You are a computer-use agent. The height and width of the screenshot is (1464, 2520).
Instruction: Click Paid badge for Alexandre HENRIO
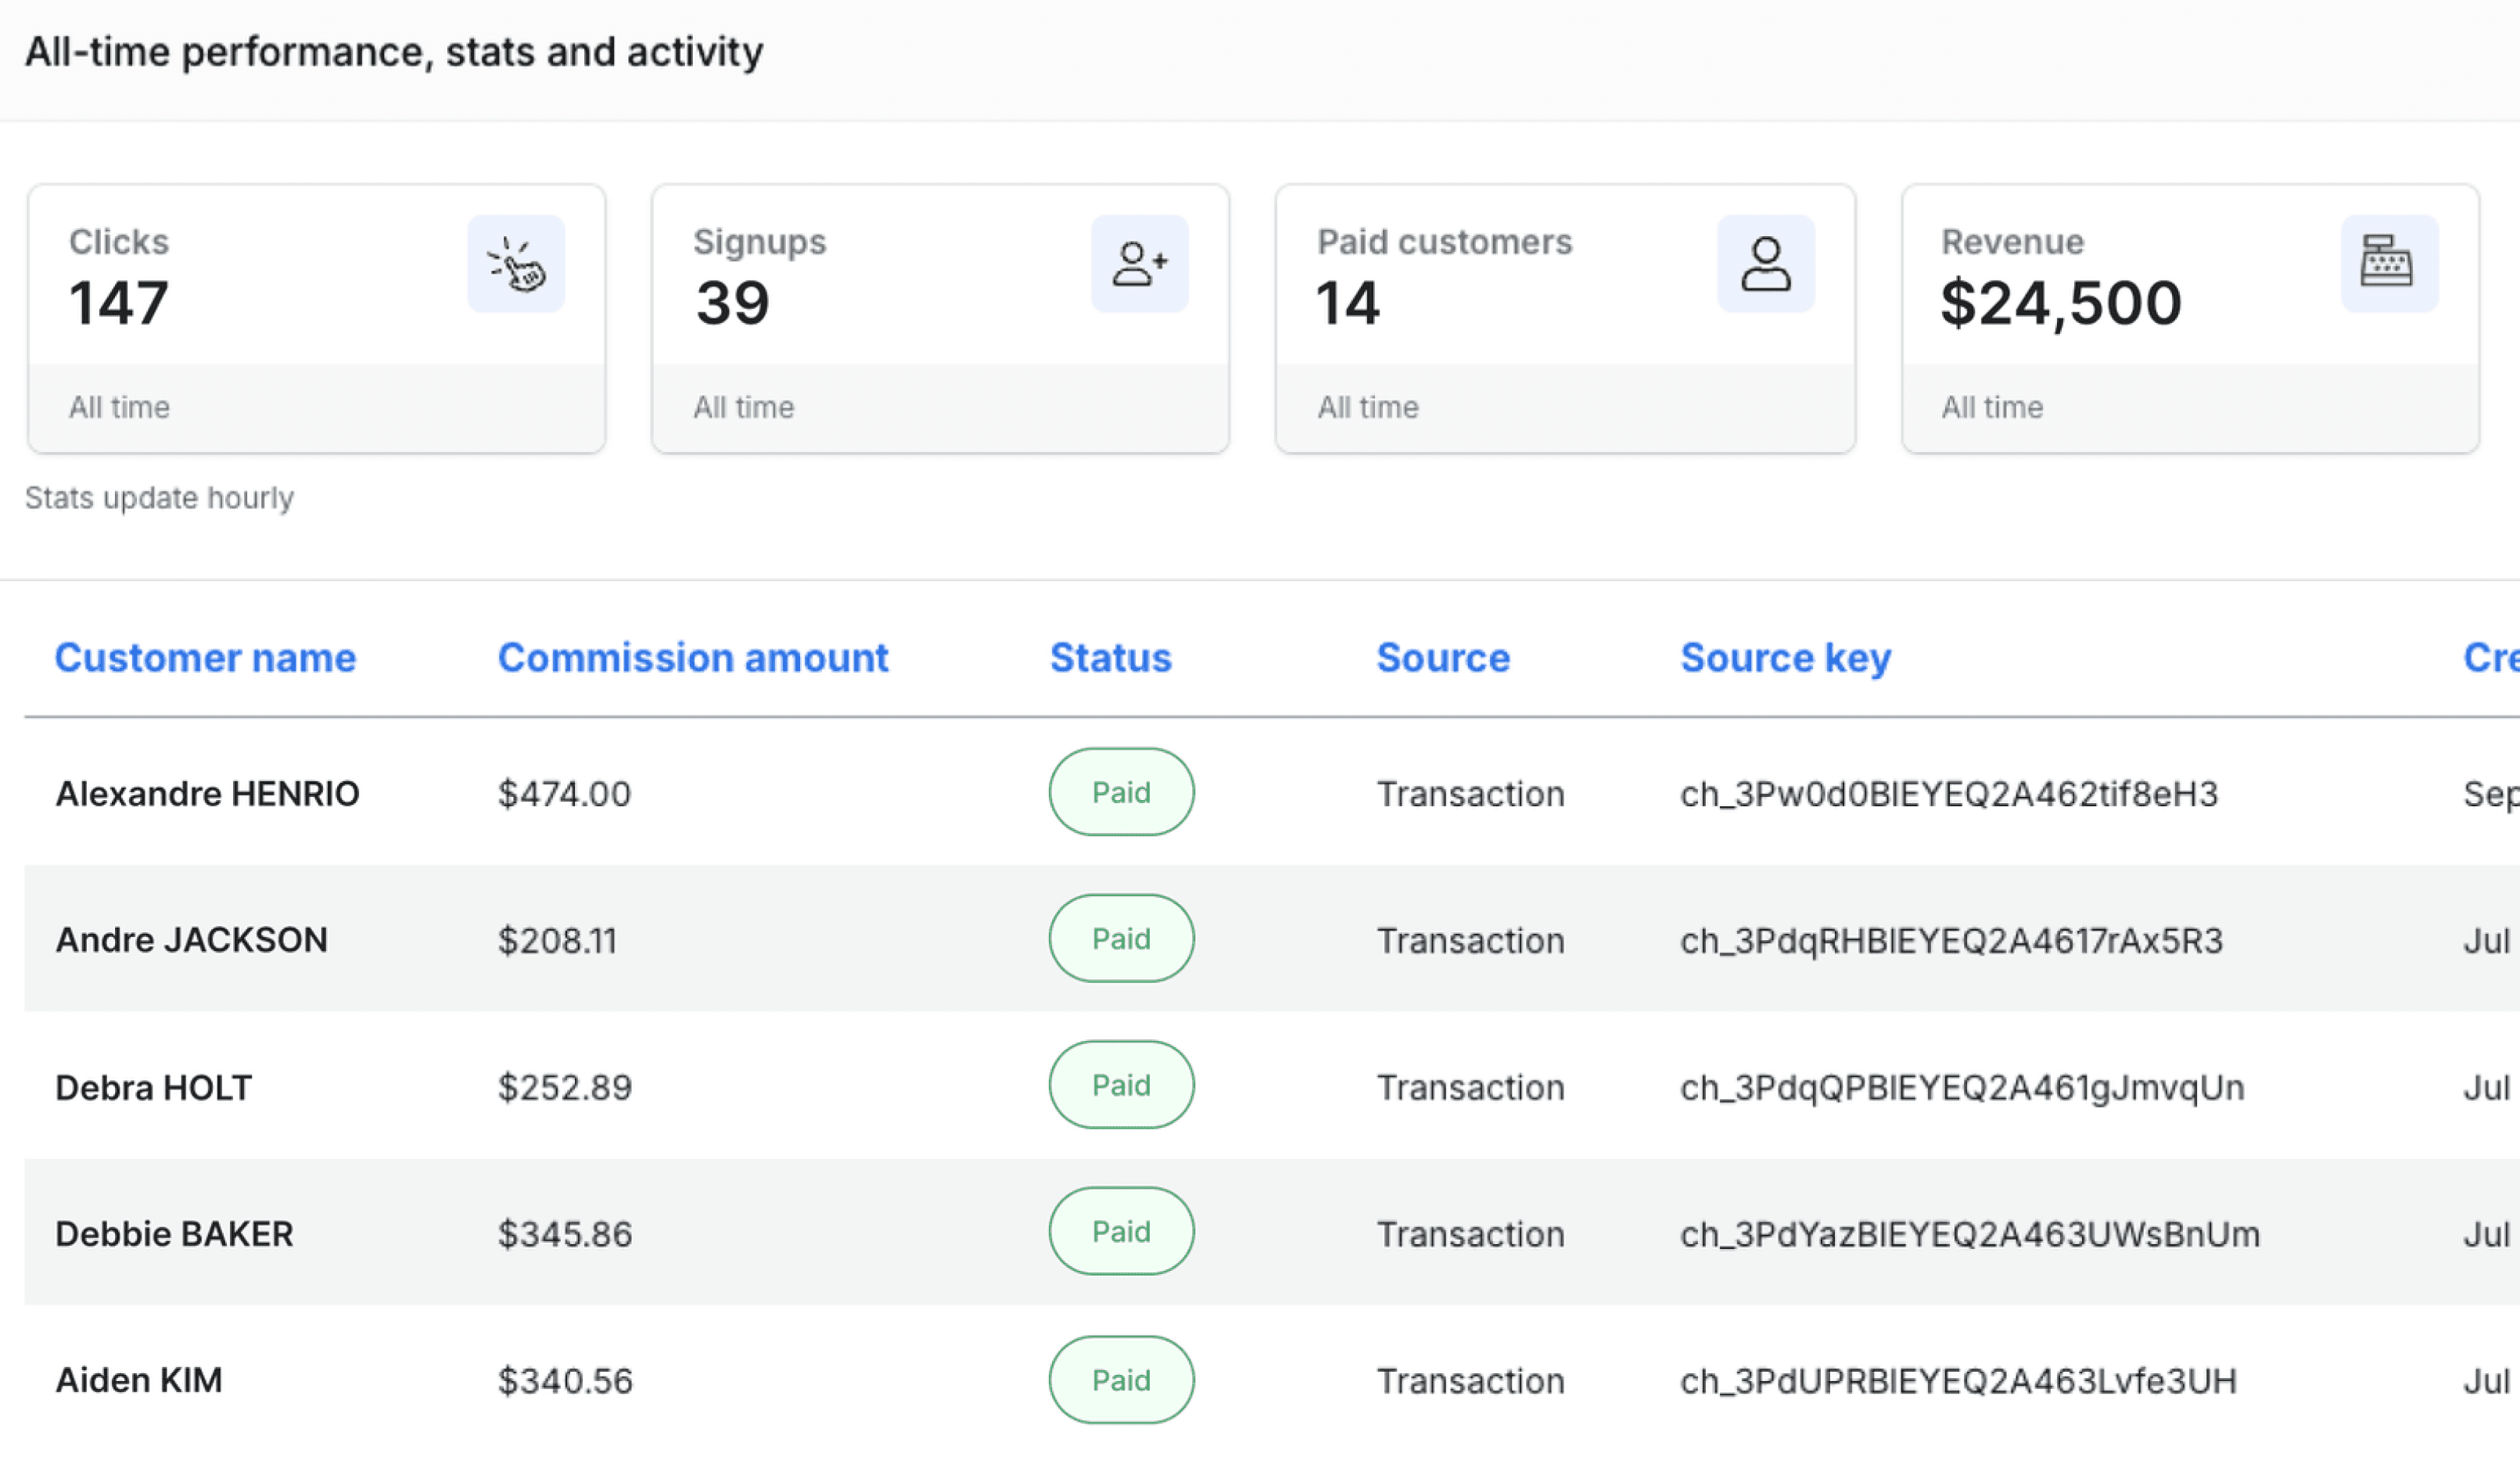tap(1120, 792)
